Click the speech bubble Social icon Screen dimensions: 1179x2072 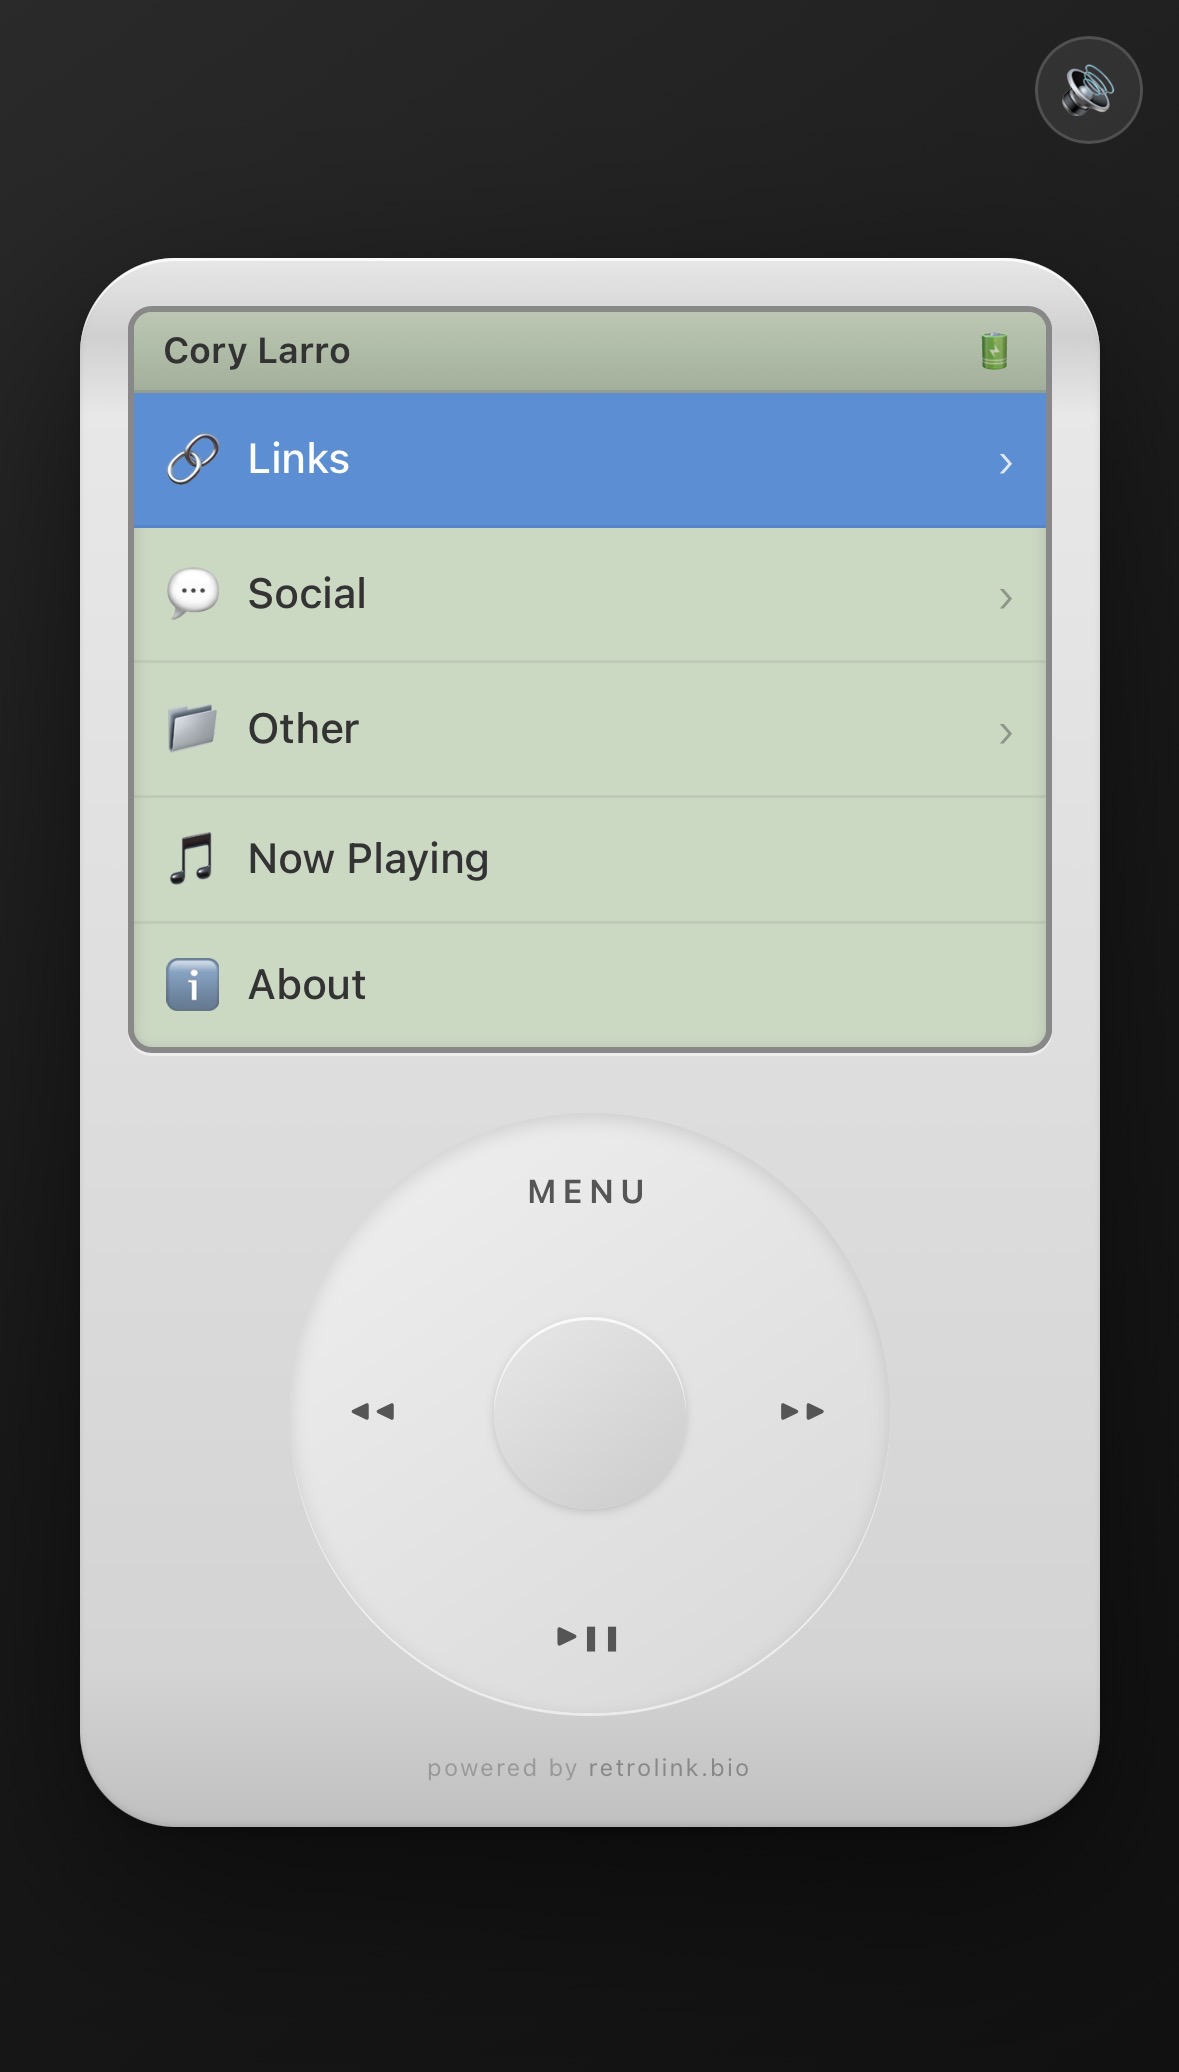[x=192, y=594]
